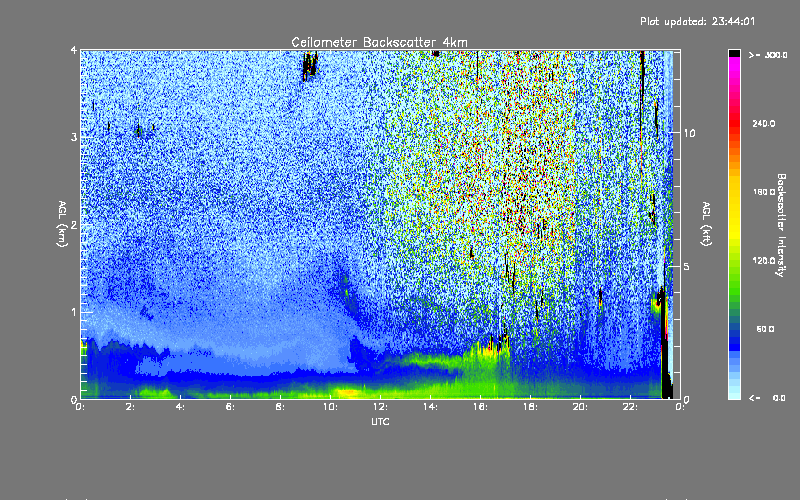Click the '2' km tick on left axis
The width and height of the screenshot is (800, 500).
click(74, 225)
